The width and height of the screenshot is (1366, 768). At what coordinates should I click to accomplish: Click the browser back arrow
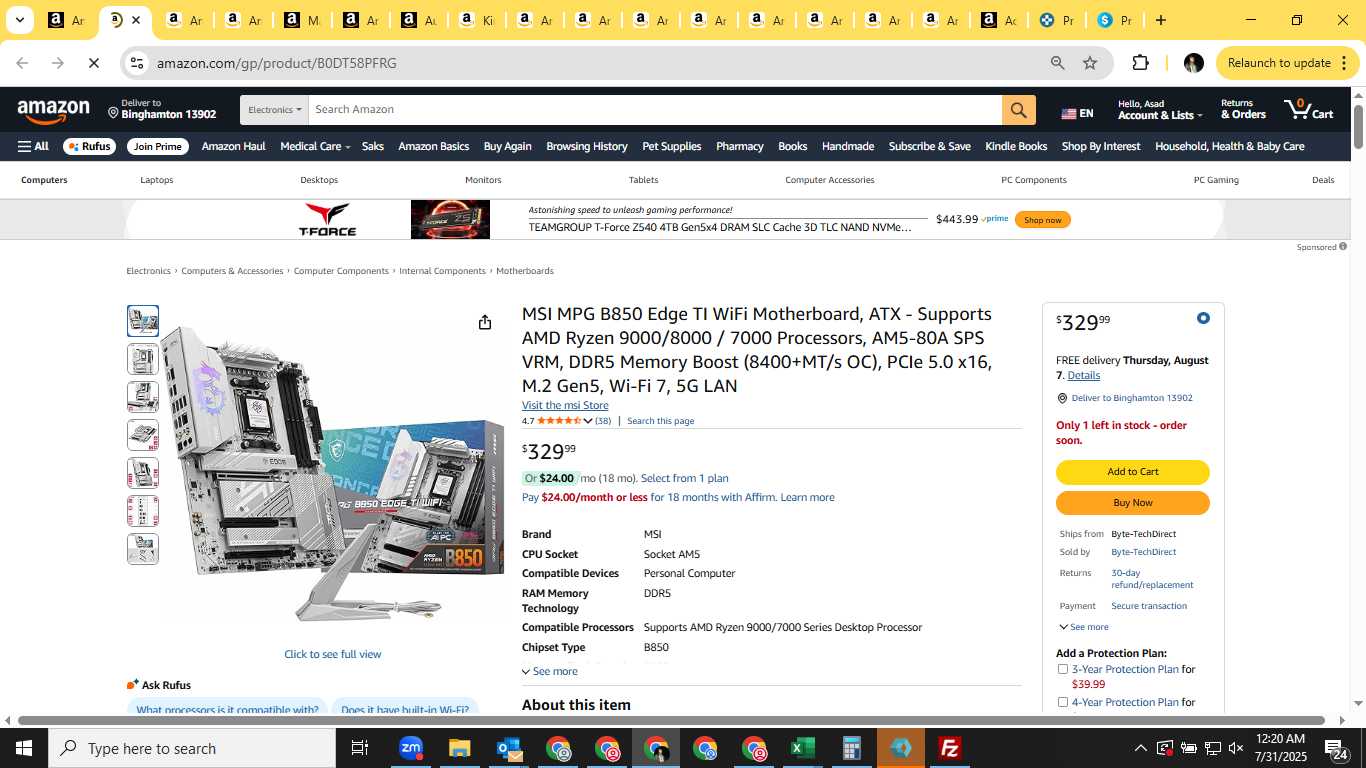pyautogui.click(x=22, y=63)
